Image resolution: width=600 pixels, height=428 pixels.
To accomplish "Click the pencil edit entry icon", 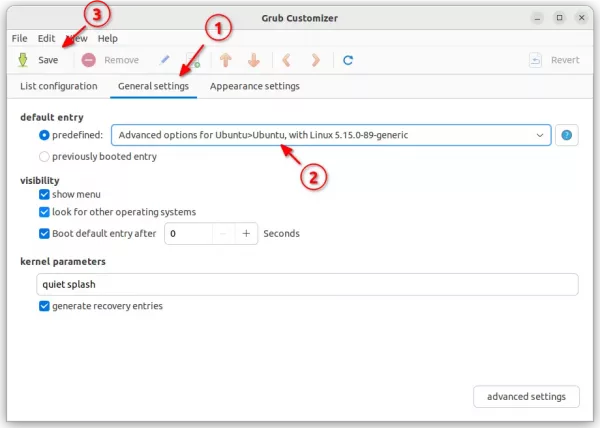I will tap(165, 60).
